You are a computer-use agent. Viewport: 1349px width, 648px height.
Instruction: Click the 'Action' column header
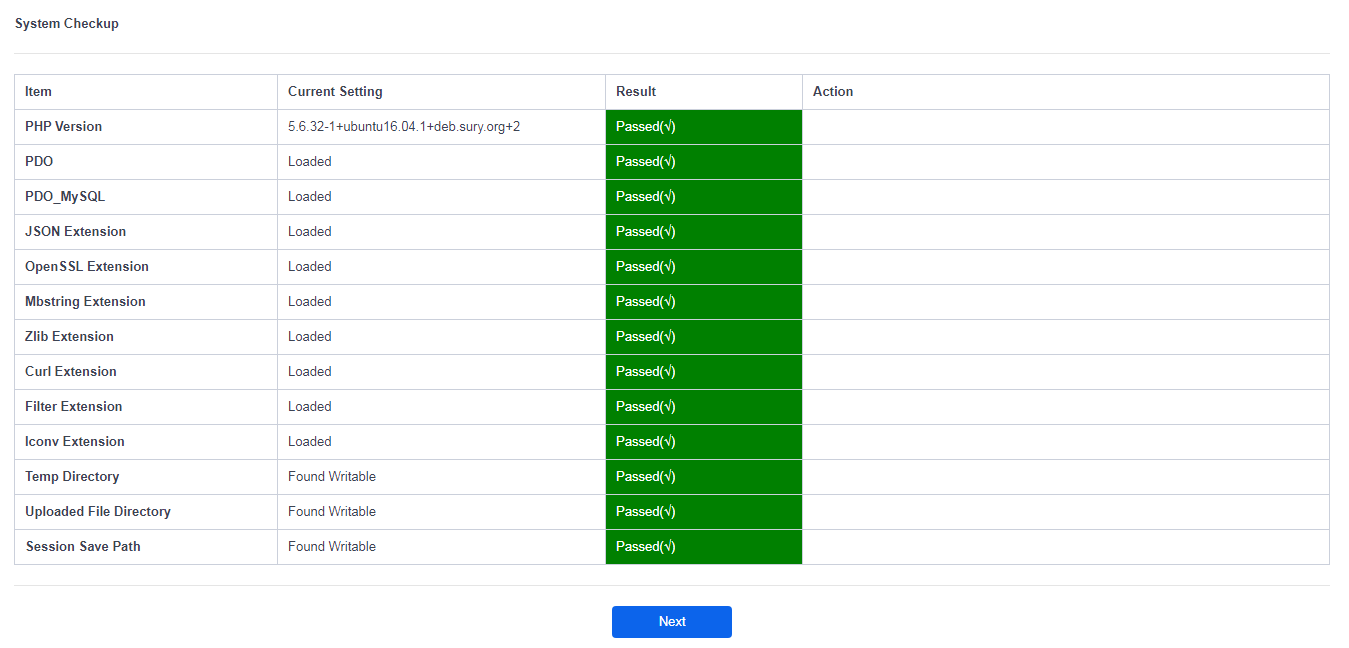click(x=833, y=91)
